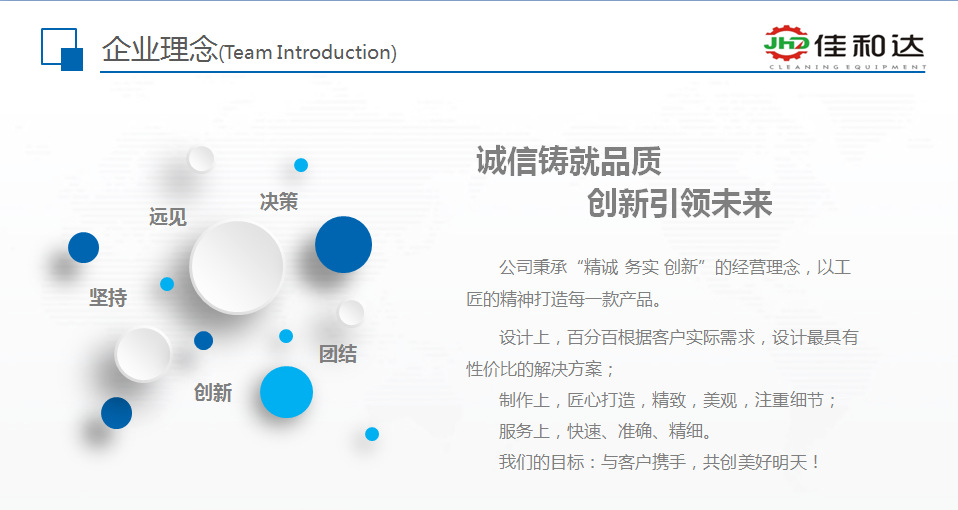Click the blue overlapping squares icon beside the title
This screenshot has height=510, width=958.
(62, 49)
